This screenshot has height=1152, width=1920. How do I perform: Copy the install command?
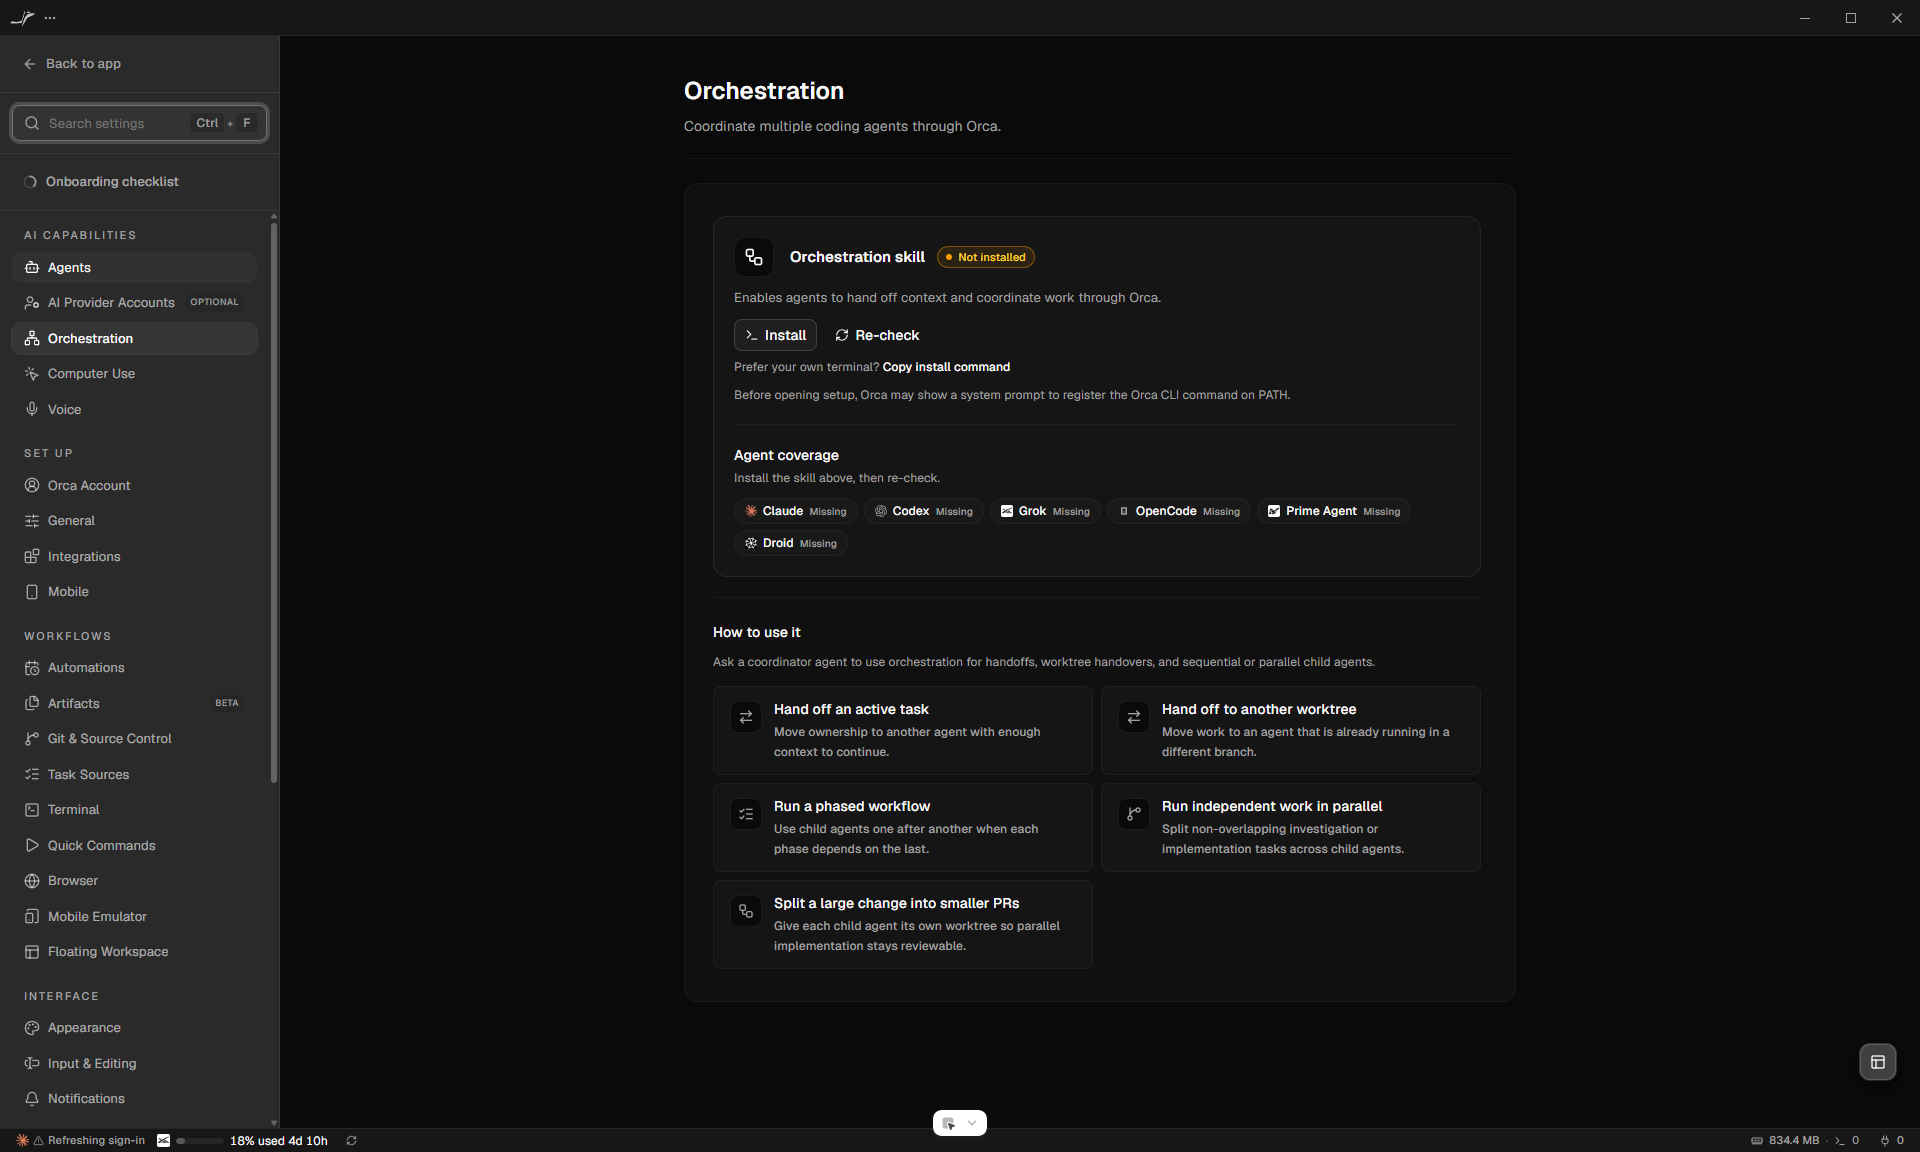[946, 367]
